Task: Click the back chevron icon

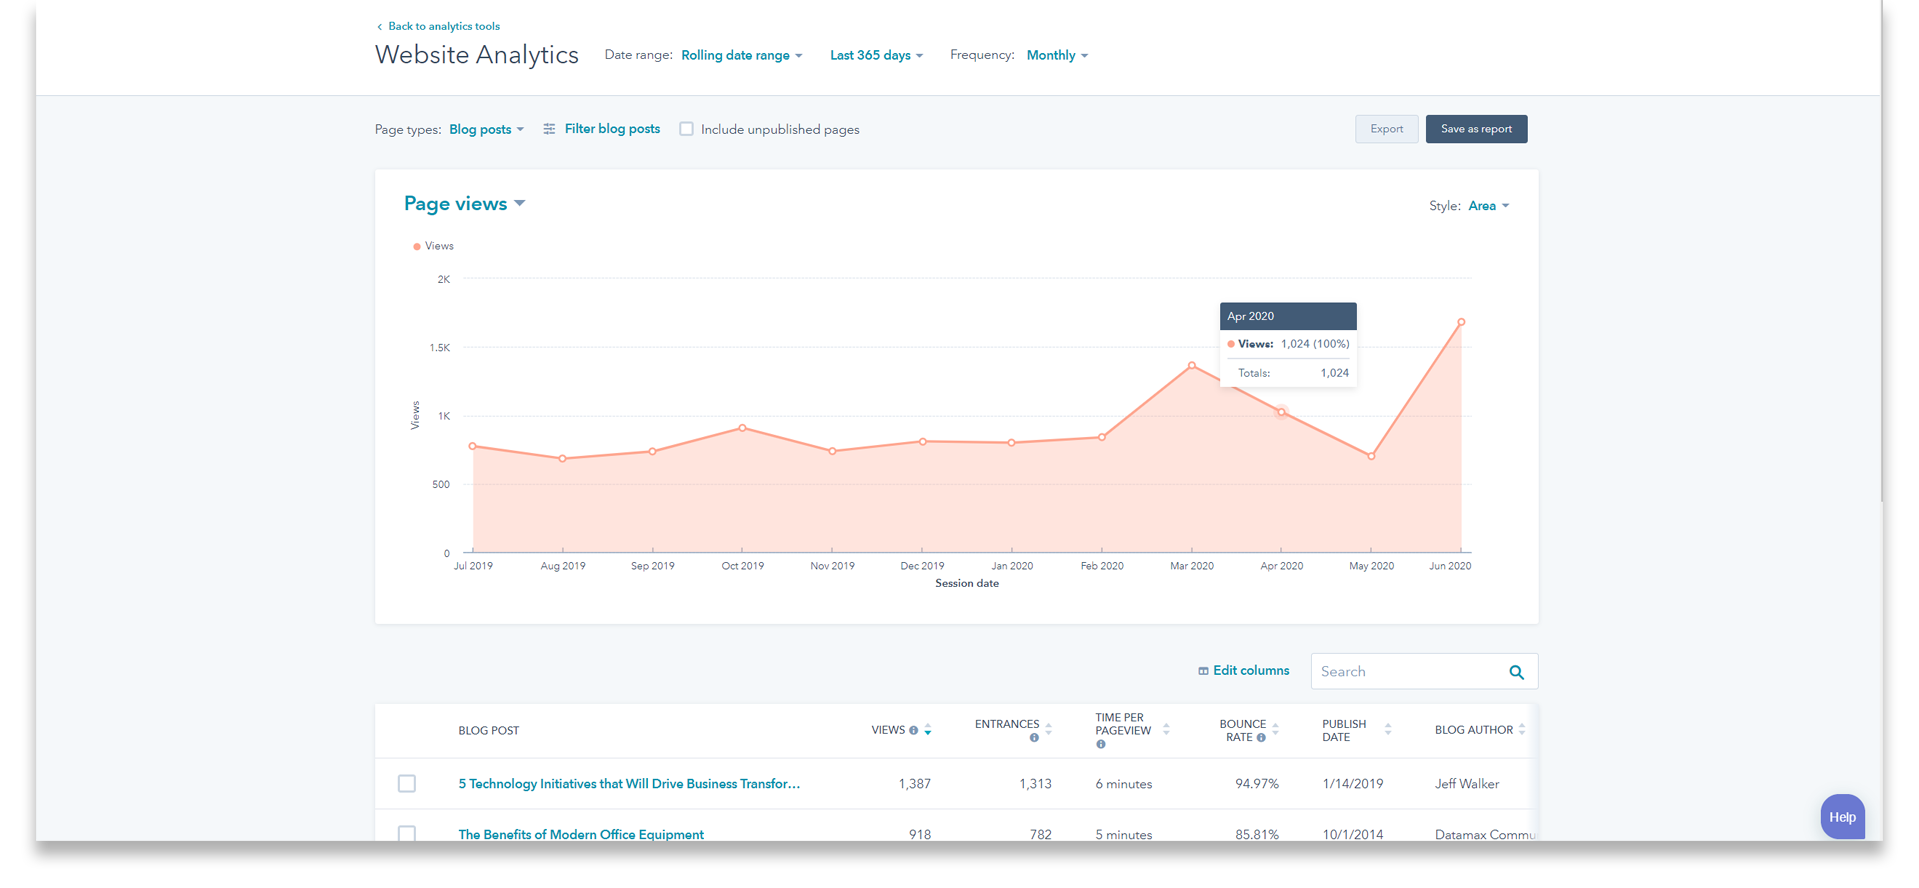Action: tap(379, 27)
